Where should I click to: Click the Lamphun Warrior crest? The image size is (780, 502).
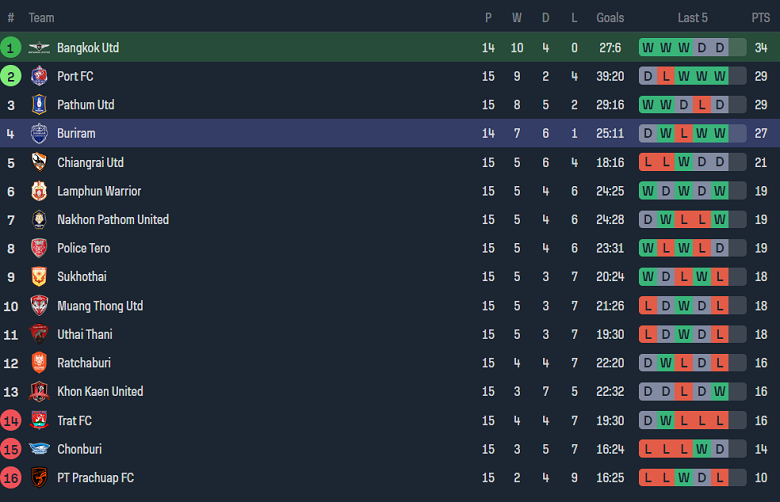click(x=39, y=191)
